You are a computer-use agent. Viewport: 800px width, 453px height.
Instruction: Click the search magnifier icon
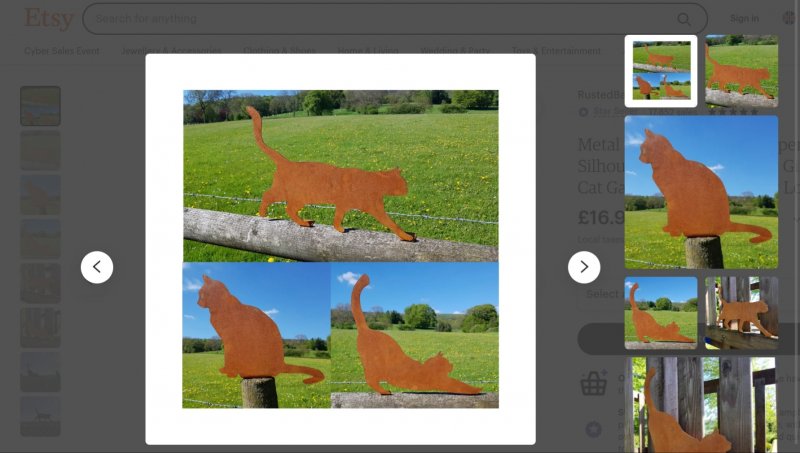(684, 19)
